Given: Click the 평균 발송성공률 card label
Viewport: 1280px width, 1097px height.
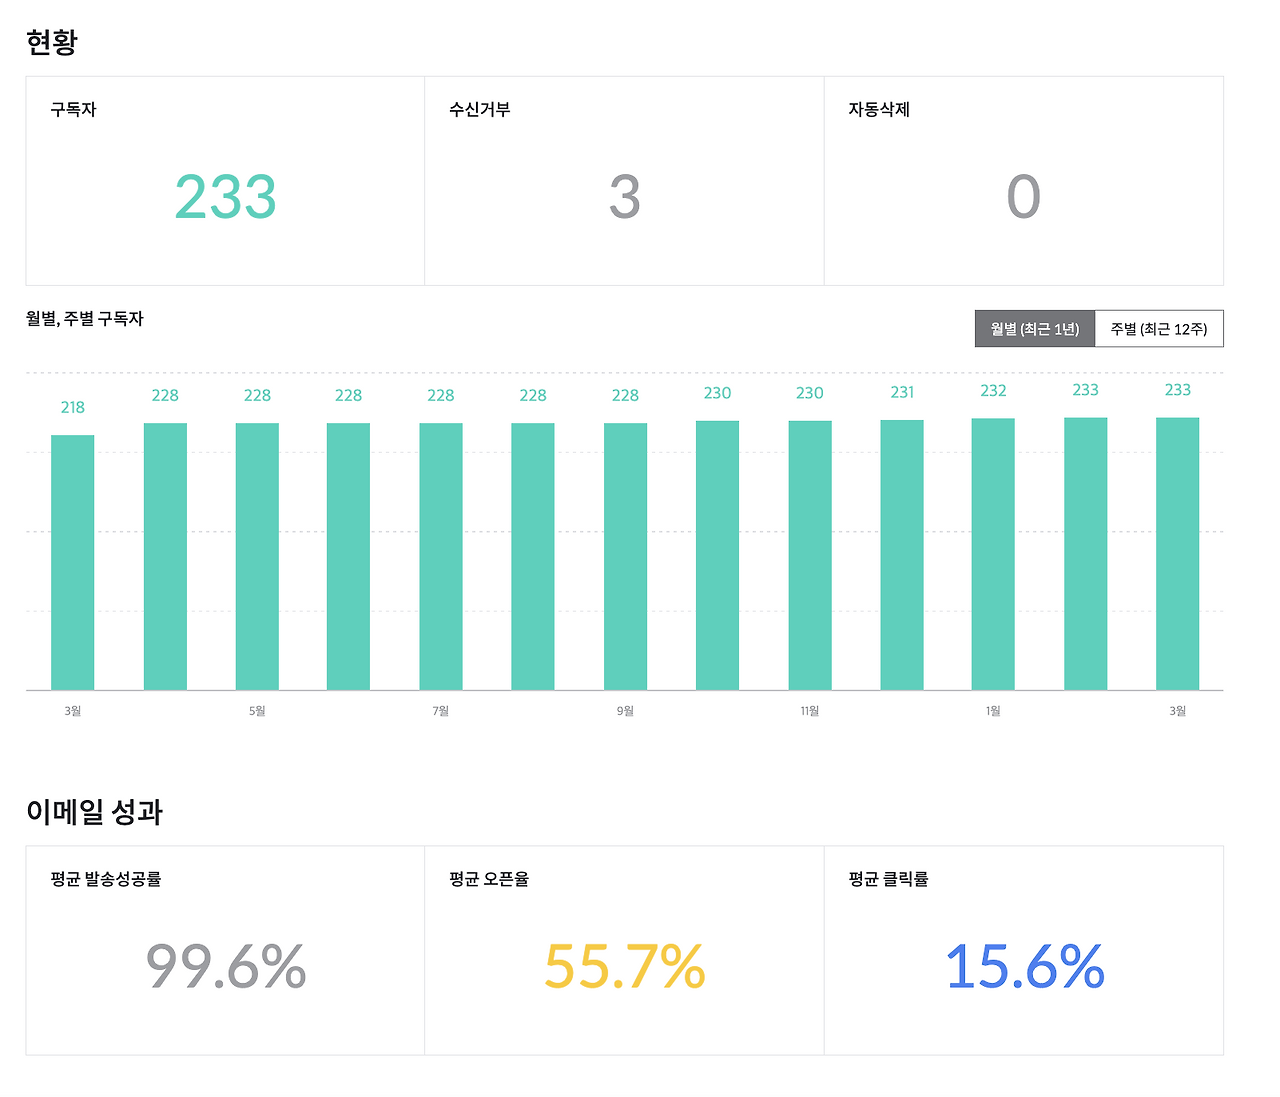Looking at the screenshot, I should tap(106, 880).
